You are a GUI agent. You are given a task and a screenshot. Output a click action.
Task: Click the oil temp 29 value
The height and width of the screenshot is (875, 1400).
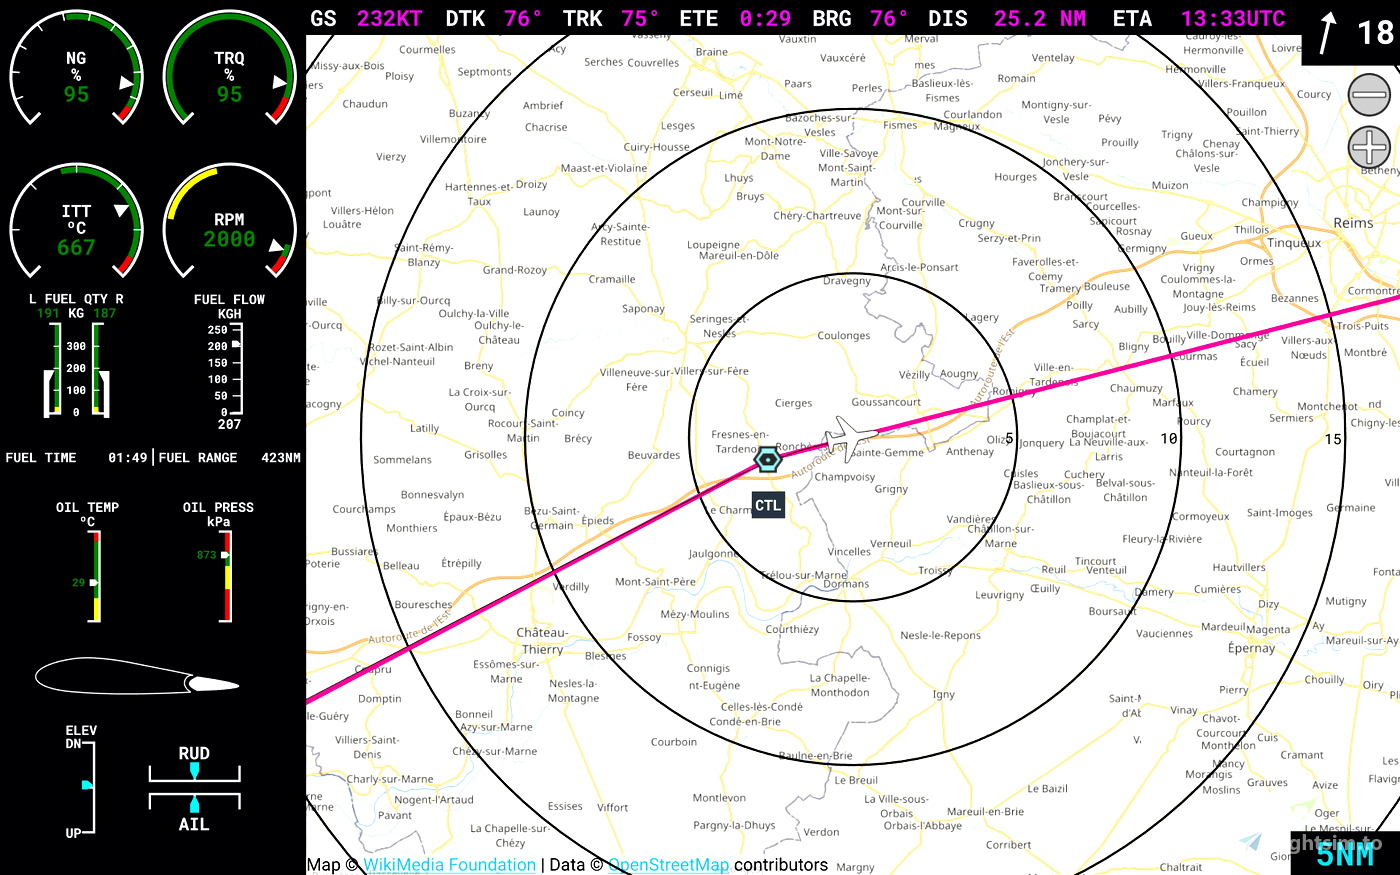78,582
